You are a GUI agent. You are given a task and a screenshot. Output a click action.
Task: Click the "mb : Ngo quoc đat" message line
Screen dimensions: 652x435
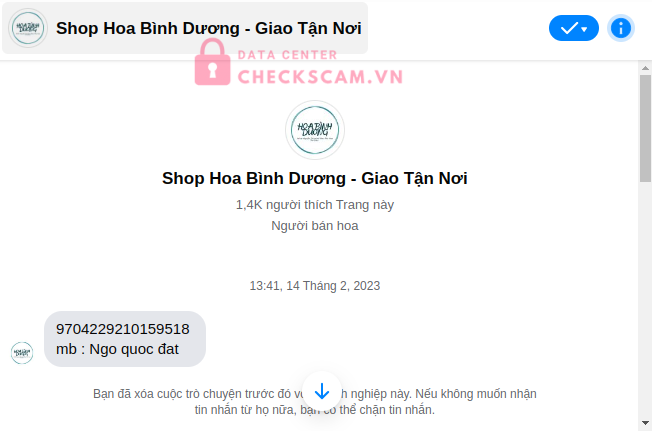(117, 349)
